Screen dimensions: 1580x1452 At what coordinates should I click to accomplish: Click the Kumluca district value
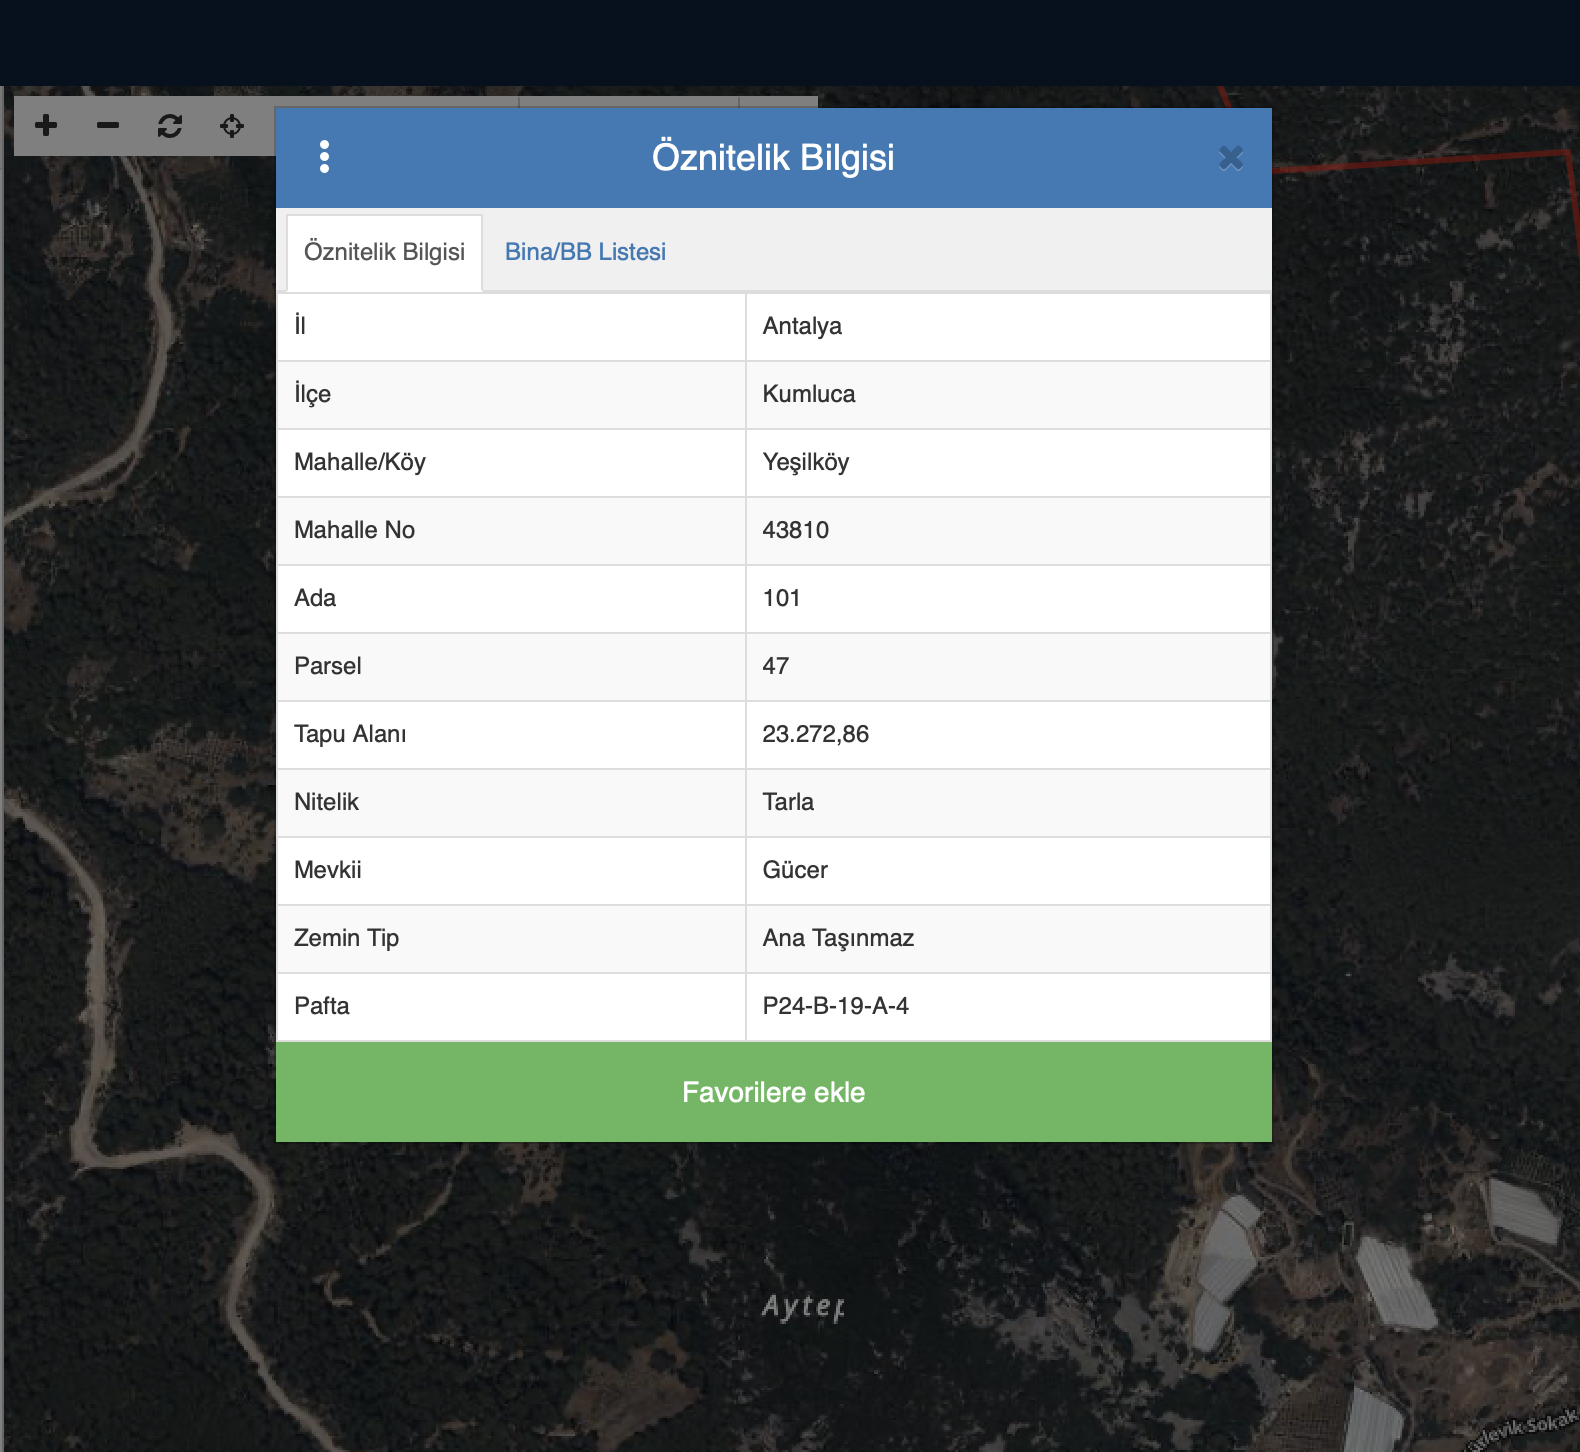(x=808, y=394)
